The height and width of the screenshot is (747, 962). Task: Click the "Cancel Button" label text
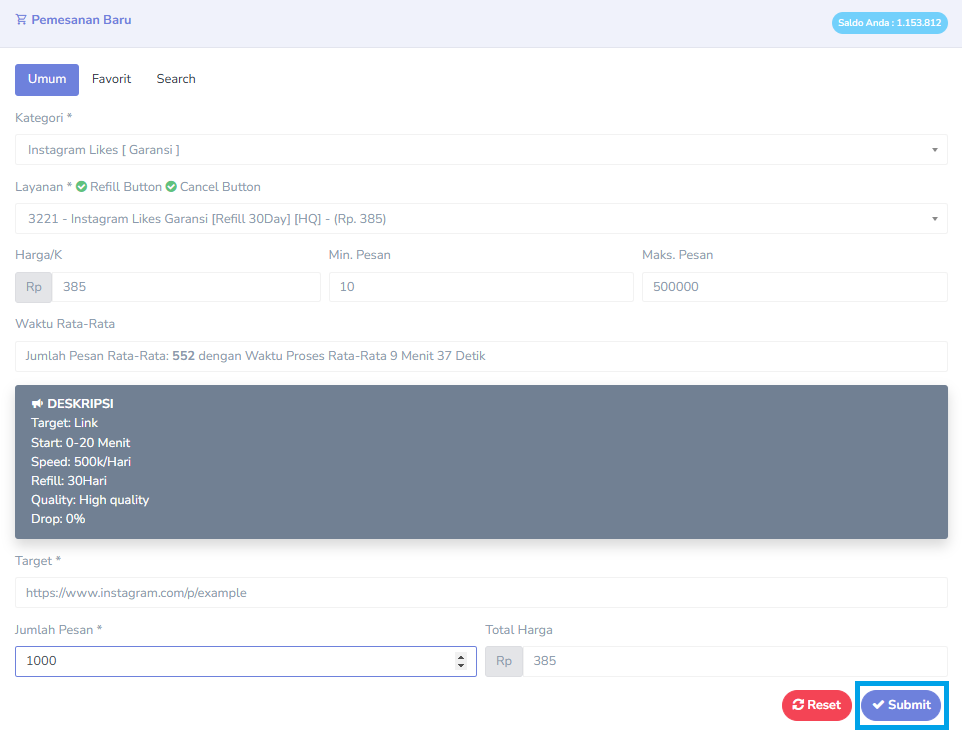[220, 186]
